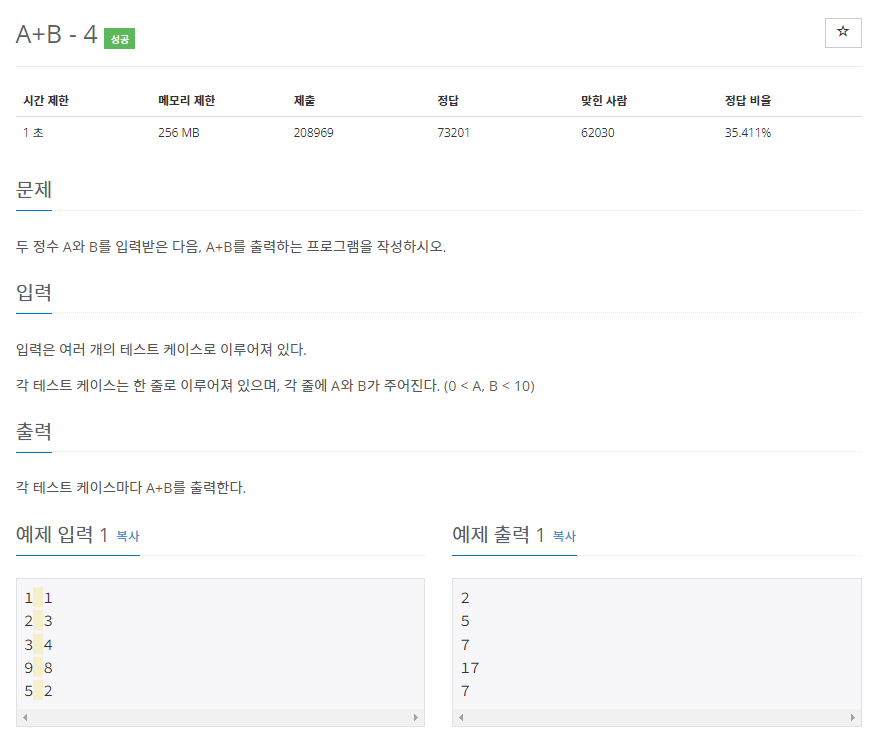The height and width of the screenshot is (742, 877).
Task: Click problem description sentence about 두 정수 A와 B
Action: point(230,247)
